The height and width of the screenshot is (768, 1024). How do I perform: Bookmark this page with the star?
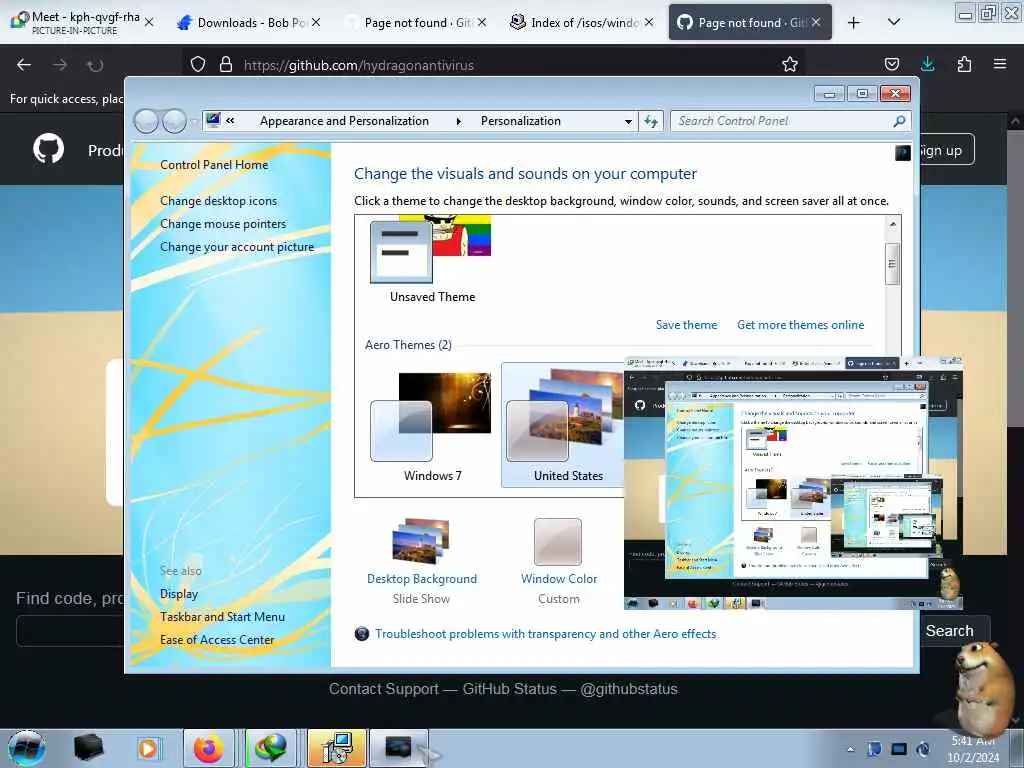coord(790,64)
